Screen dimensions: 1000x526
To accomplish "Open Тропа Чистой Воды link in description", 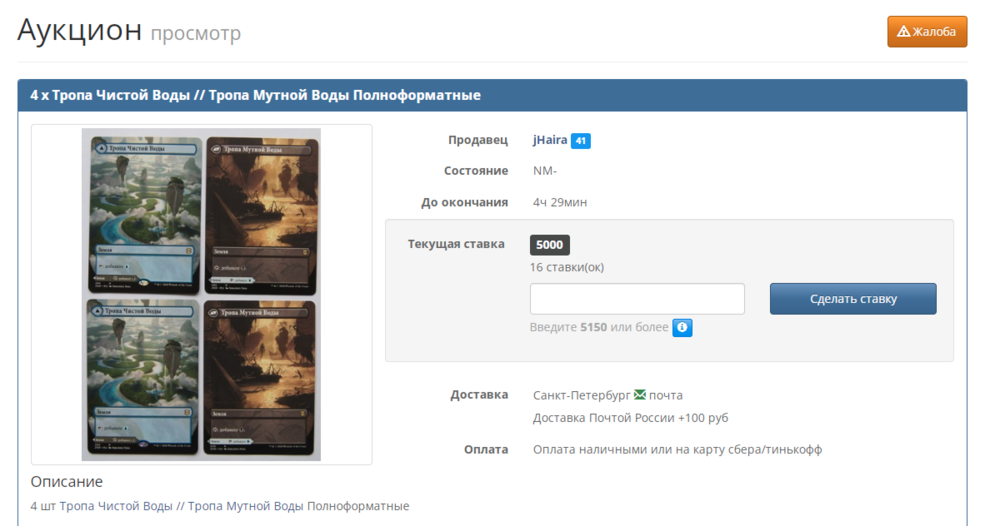I will [116, 506].
